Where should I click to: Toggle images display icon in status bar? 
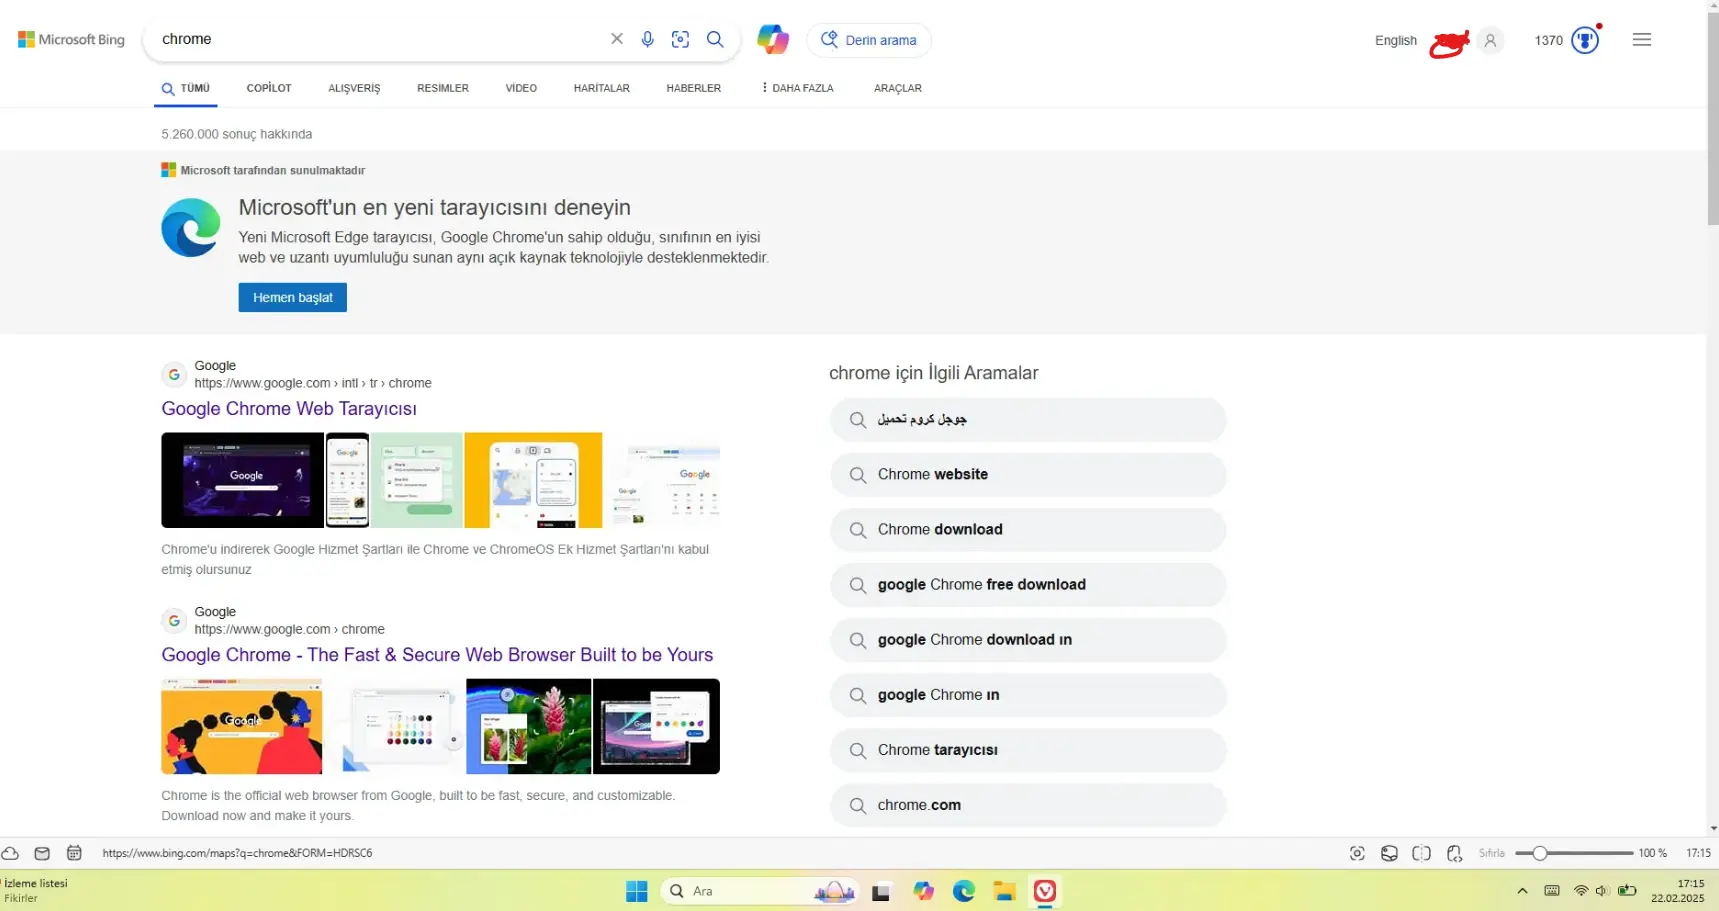[1389, 853]
